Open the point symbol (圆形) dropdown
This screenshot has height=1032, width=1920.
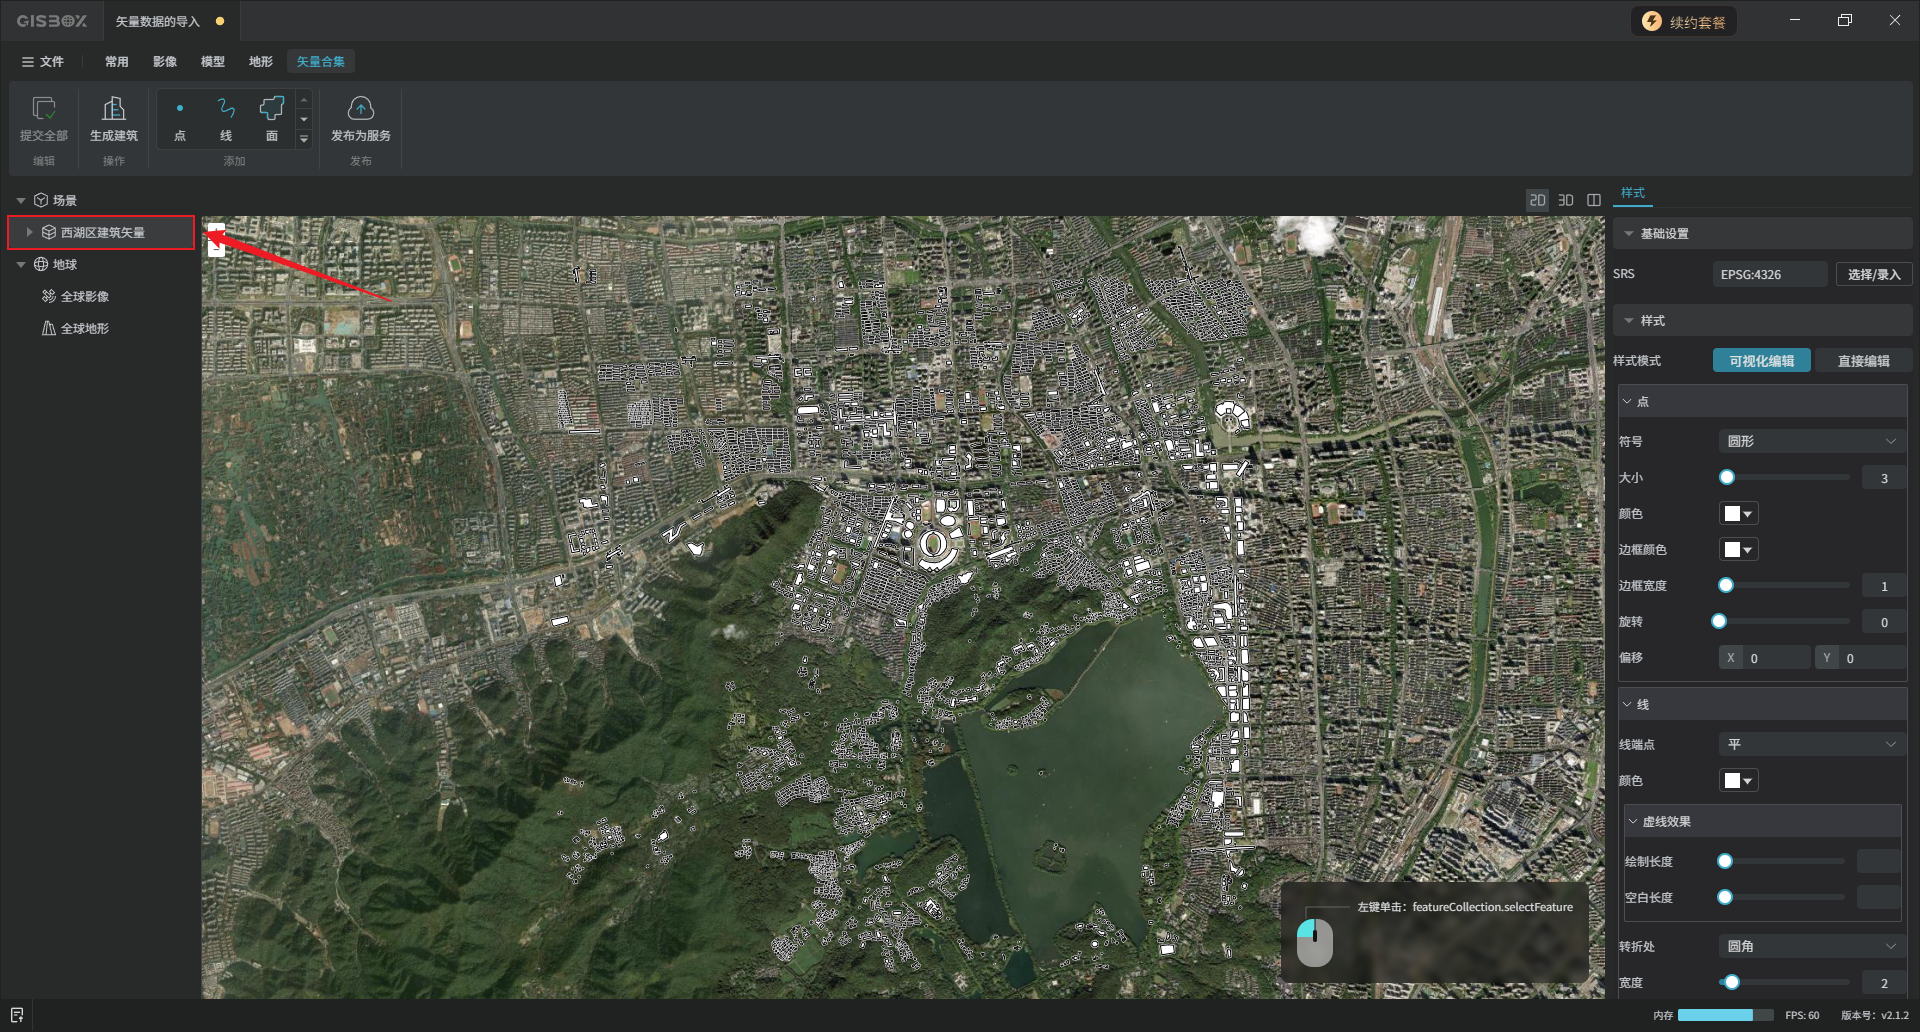(1810, 441)
